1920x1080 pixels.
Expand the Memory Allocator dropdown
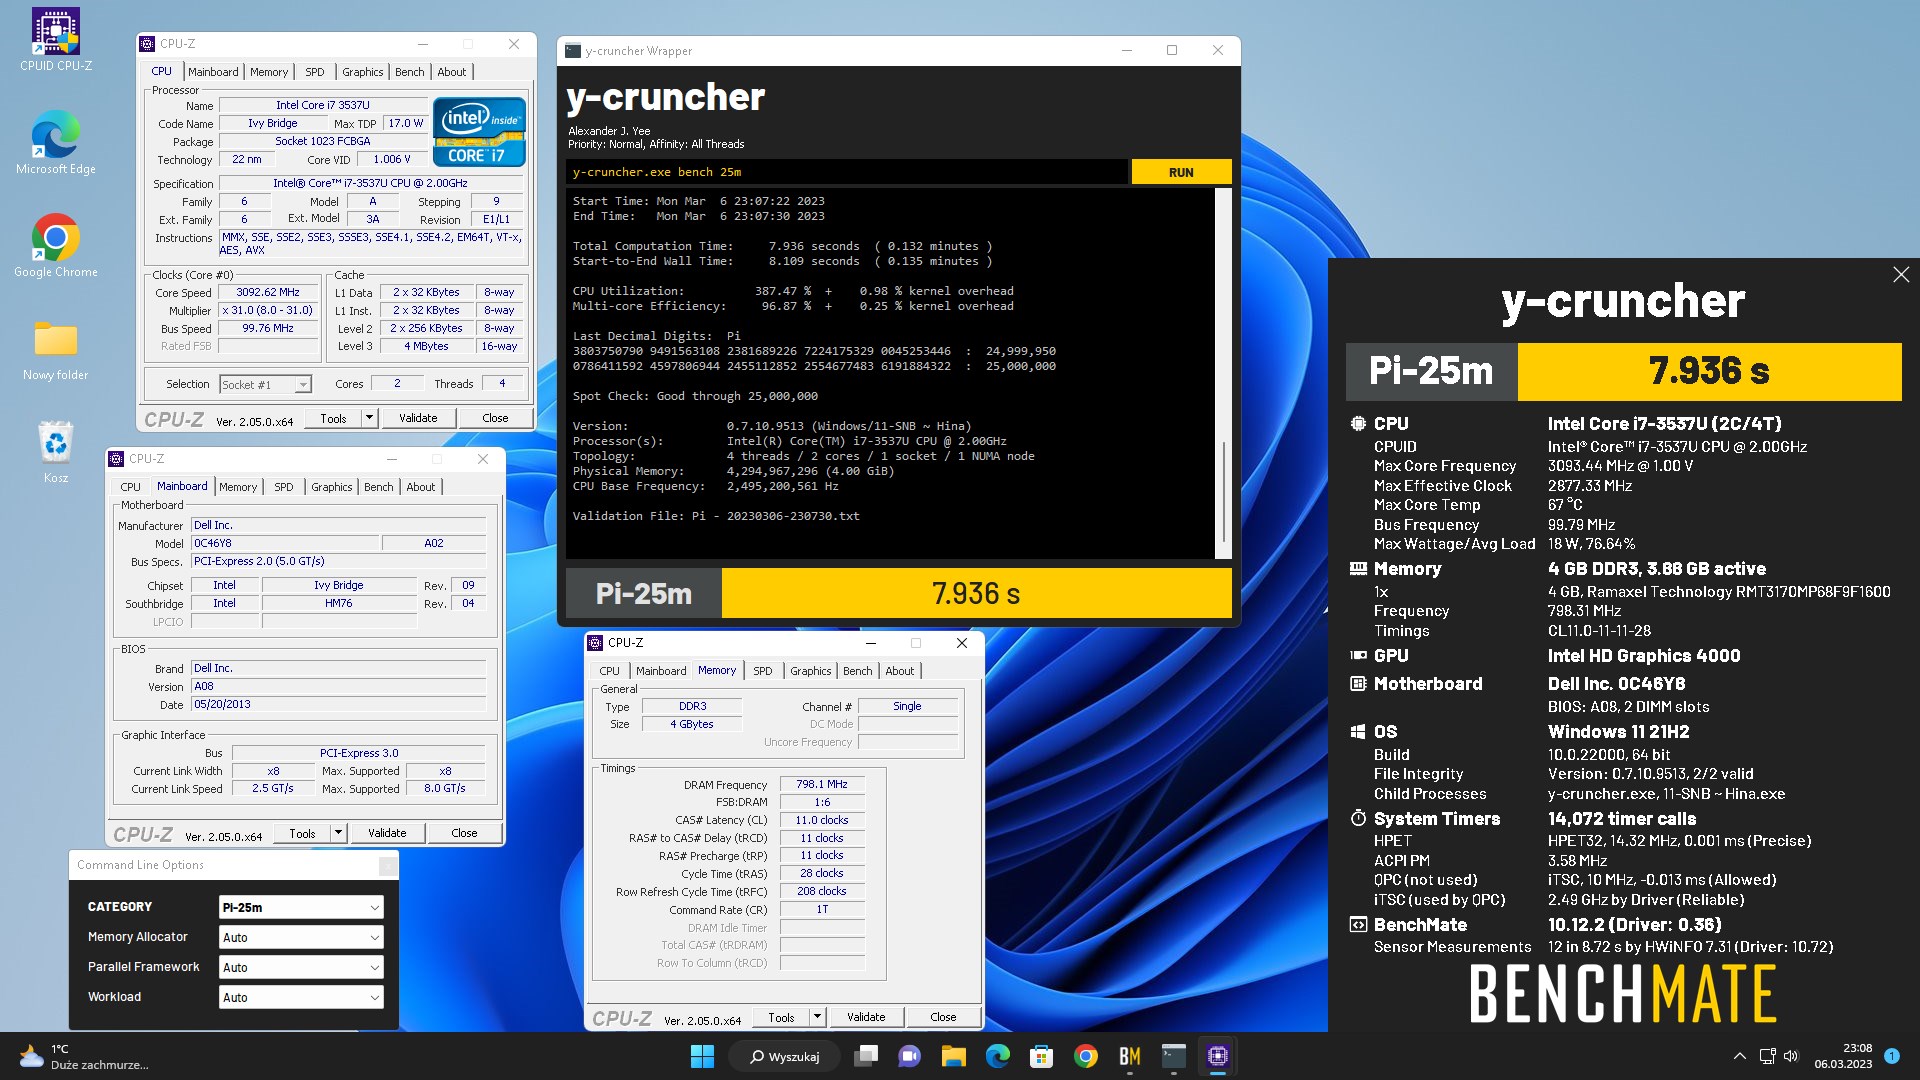[x=374, y=938]
